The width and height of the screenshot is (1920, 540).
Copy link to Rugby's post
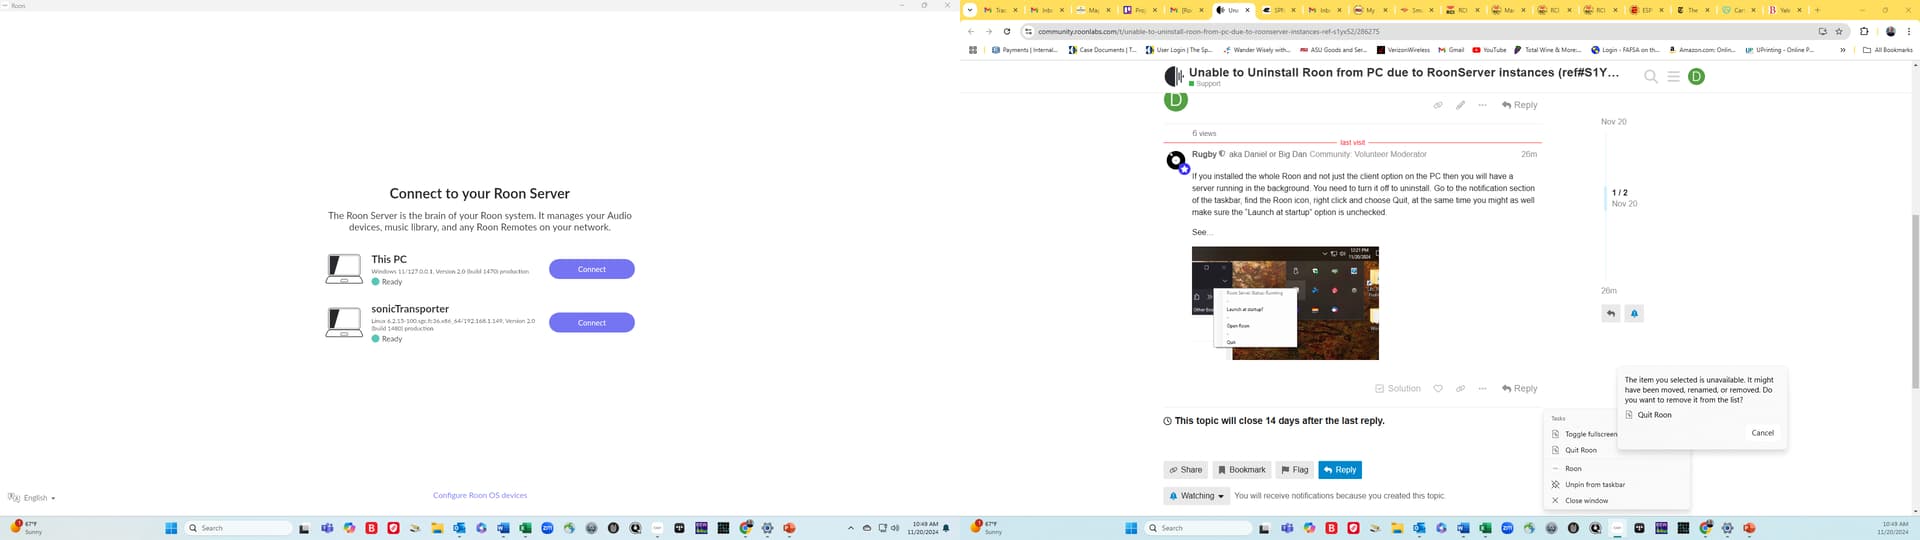(x=1460, y=388)
